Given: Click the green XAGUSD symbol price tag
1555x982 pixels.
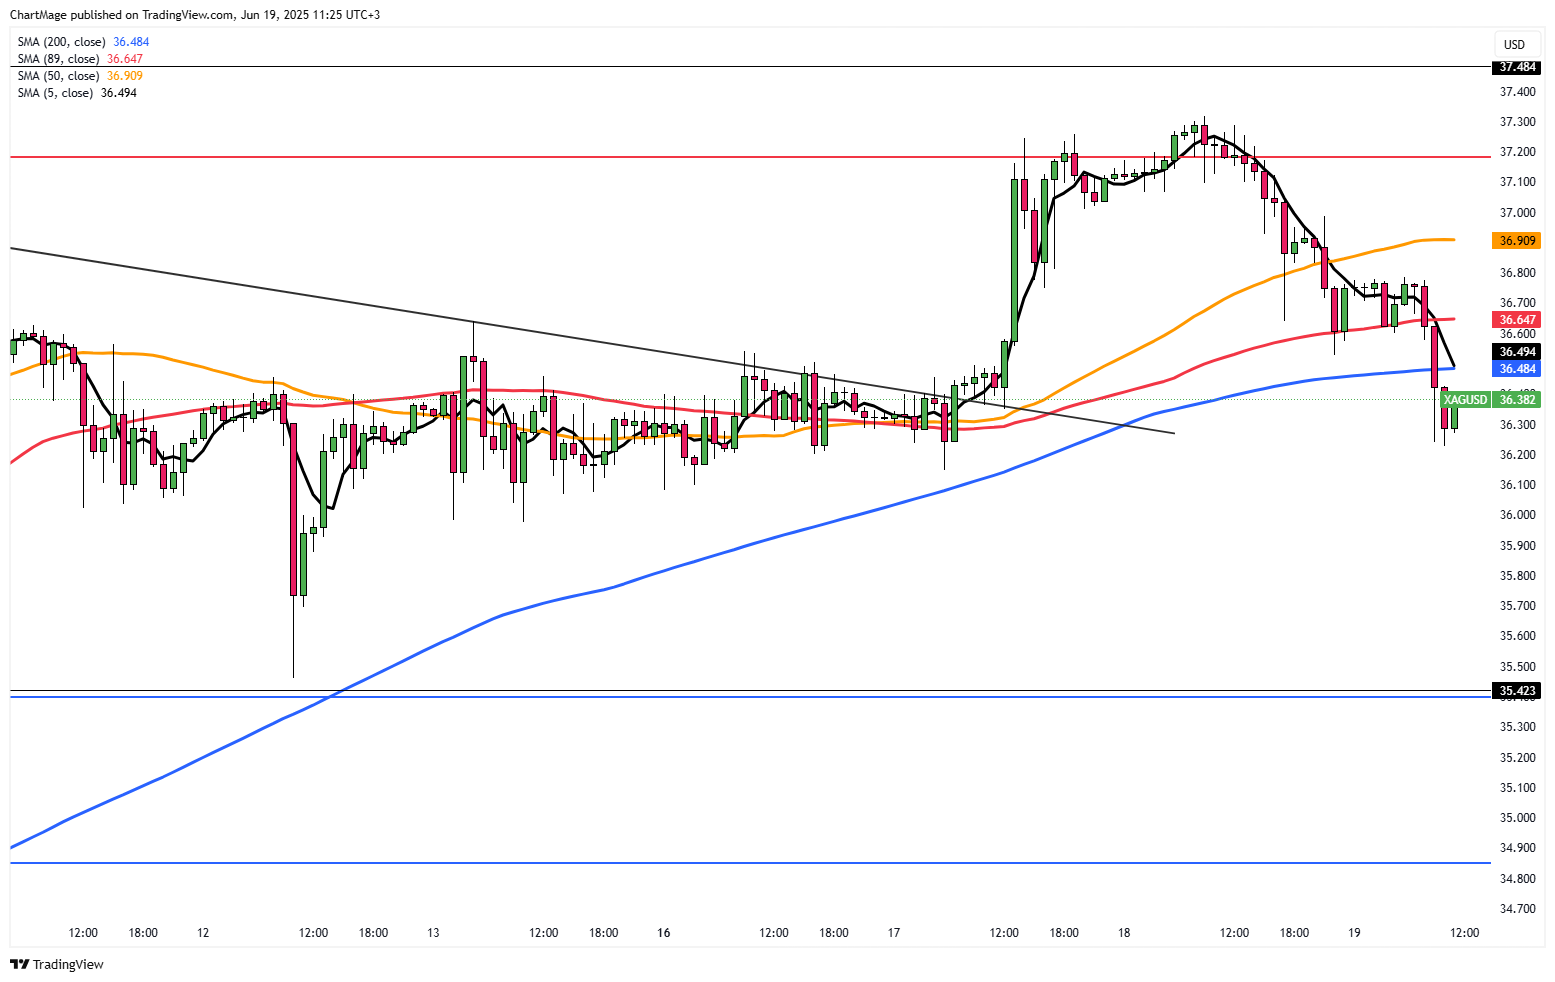Looking at the screenshot, I should [1466, 399].
